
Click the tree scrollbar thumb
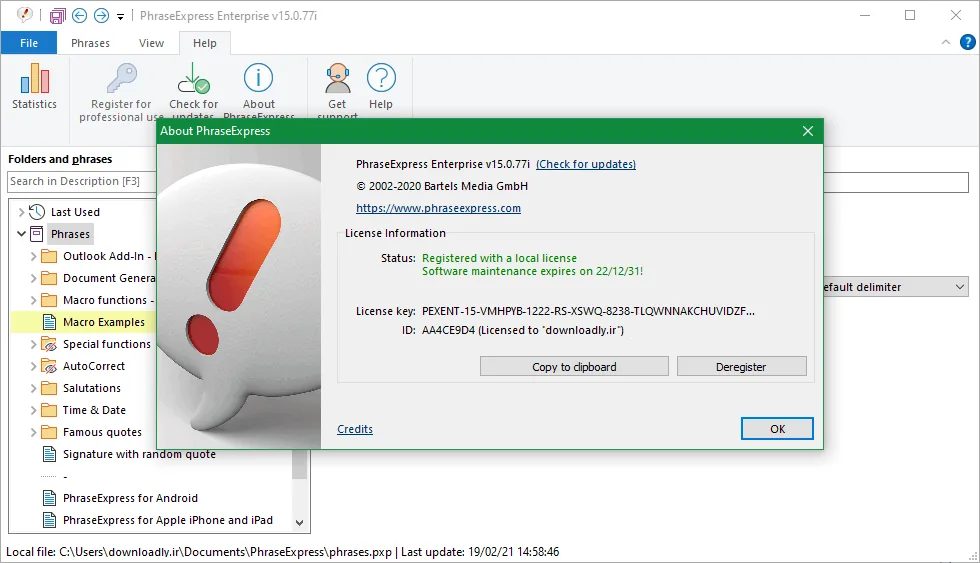[299, 464]
